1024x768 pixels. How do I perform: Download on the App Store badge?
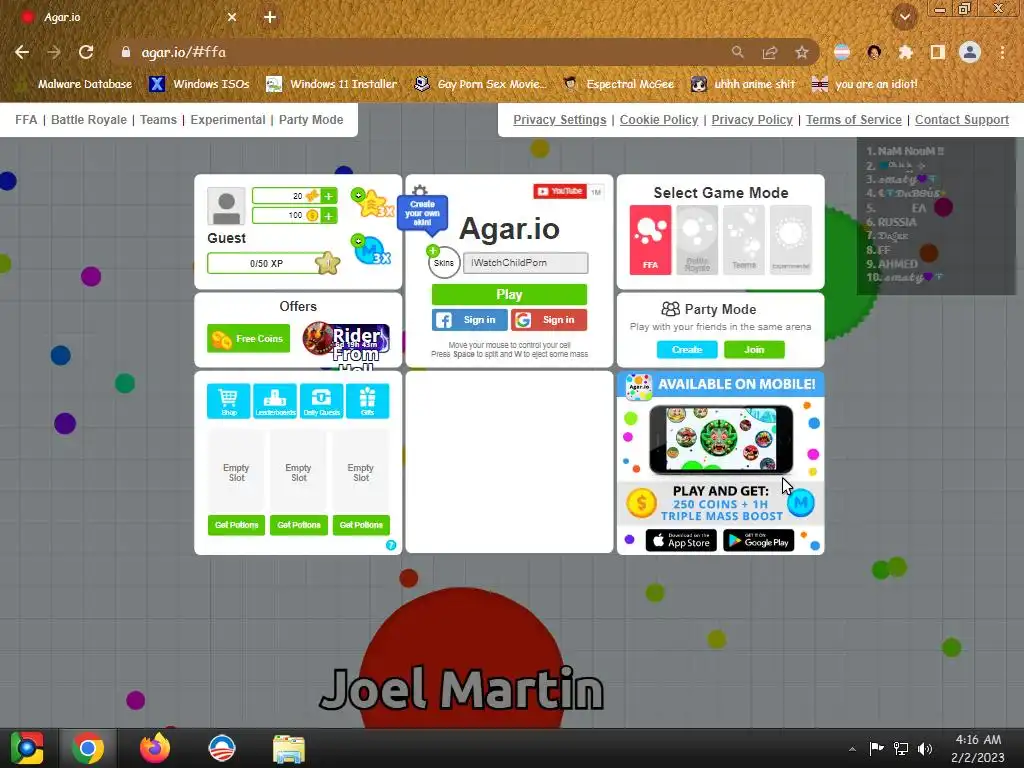click(x=681, y=541)
